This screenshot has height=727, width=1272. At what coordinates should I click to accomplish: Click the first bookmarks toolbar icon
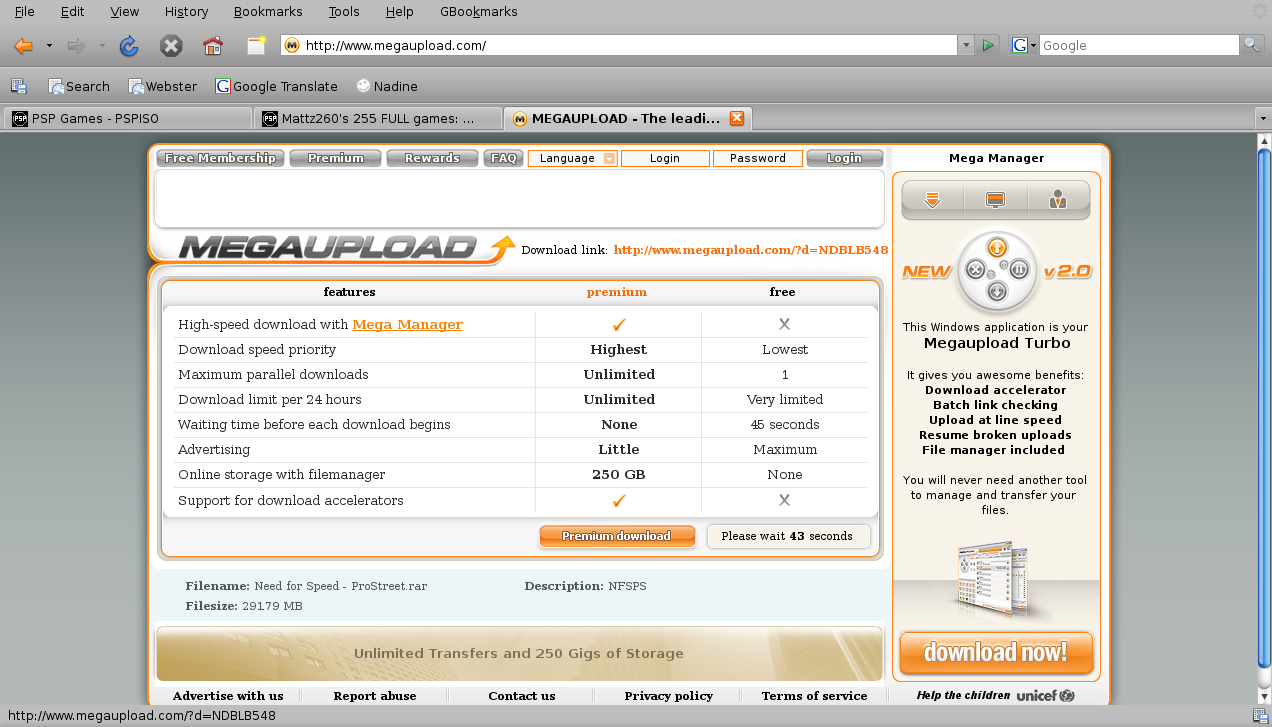tap(18, 86)
